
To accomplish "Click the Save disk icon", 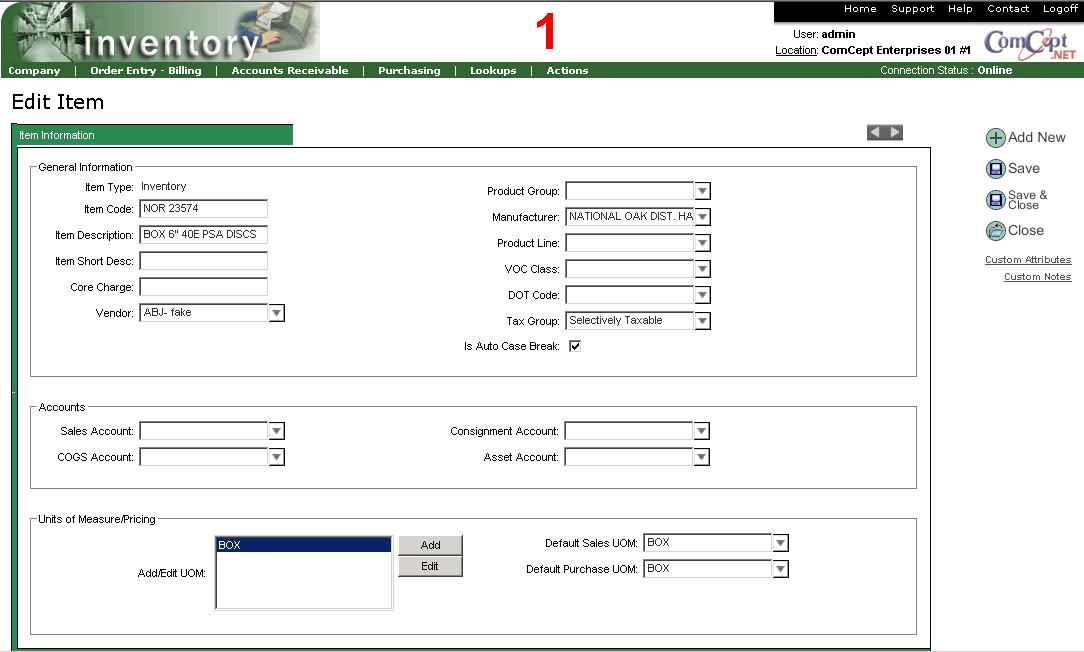I will pos(995,169).
